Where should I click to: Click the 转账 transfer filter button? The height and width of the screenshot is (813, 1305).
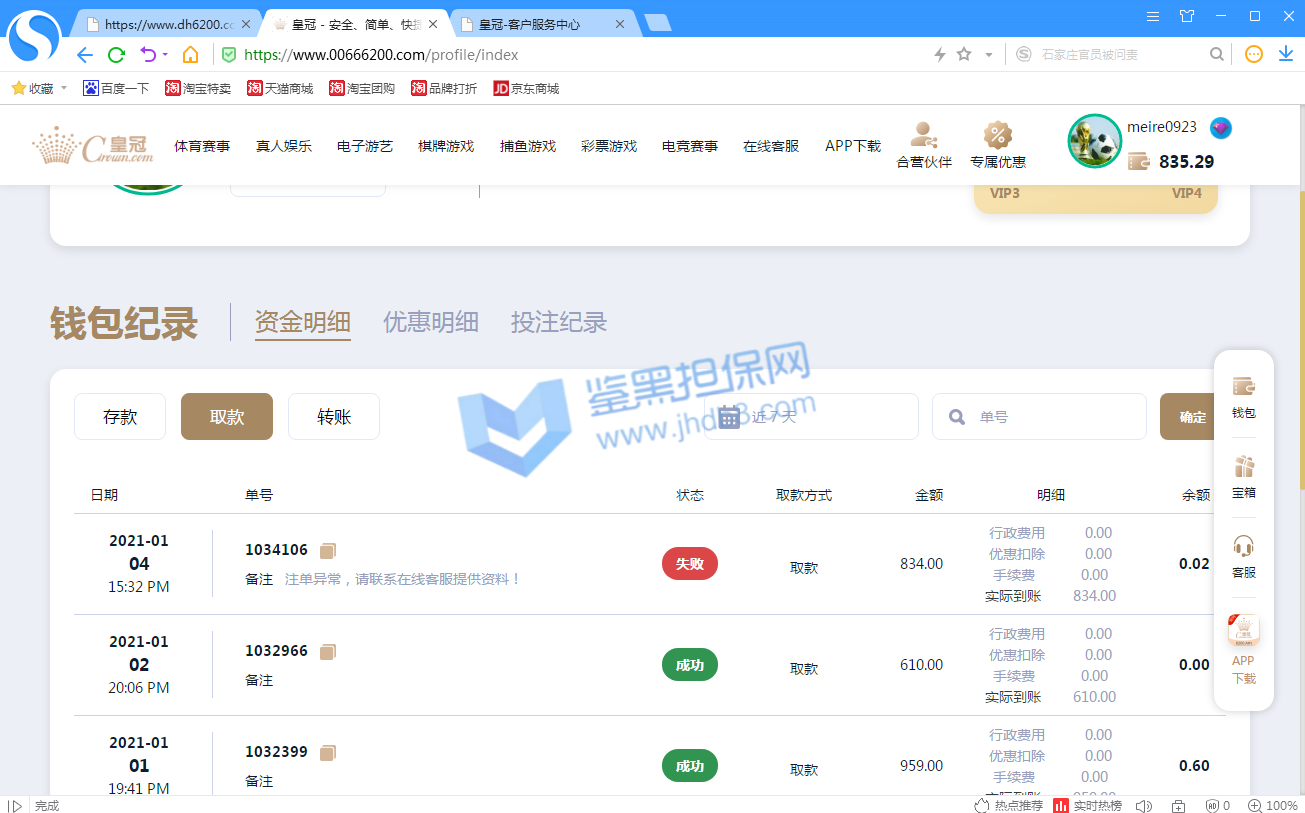pos(334,417)
